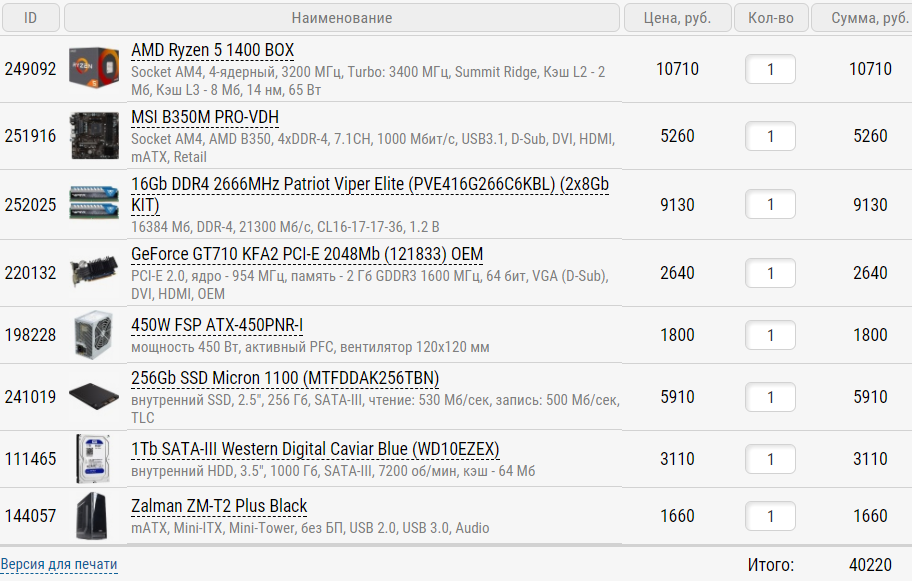The height and width of the screenshot is (581, 912).
Task: Click the Zalman case thumbnail
Action: click(x=92, y=515)
